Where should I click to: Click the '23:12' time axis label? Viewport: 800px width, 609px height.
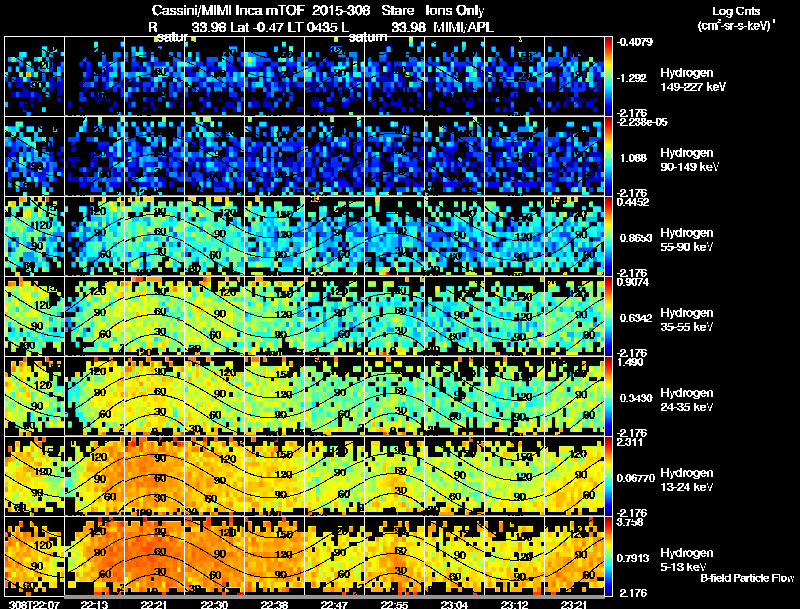514,604
